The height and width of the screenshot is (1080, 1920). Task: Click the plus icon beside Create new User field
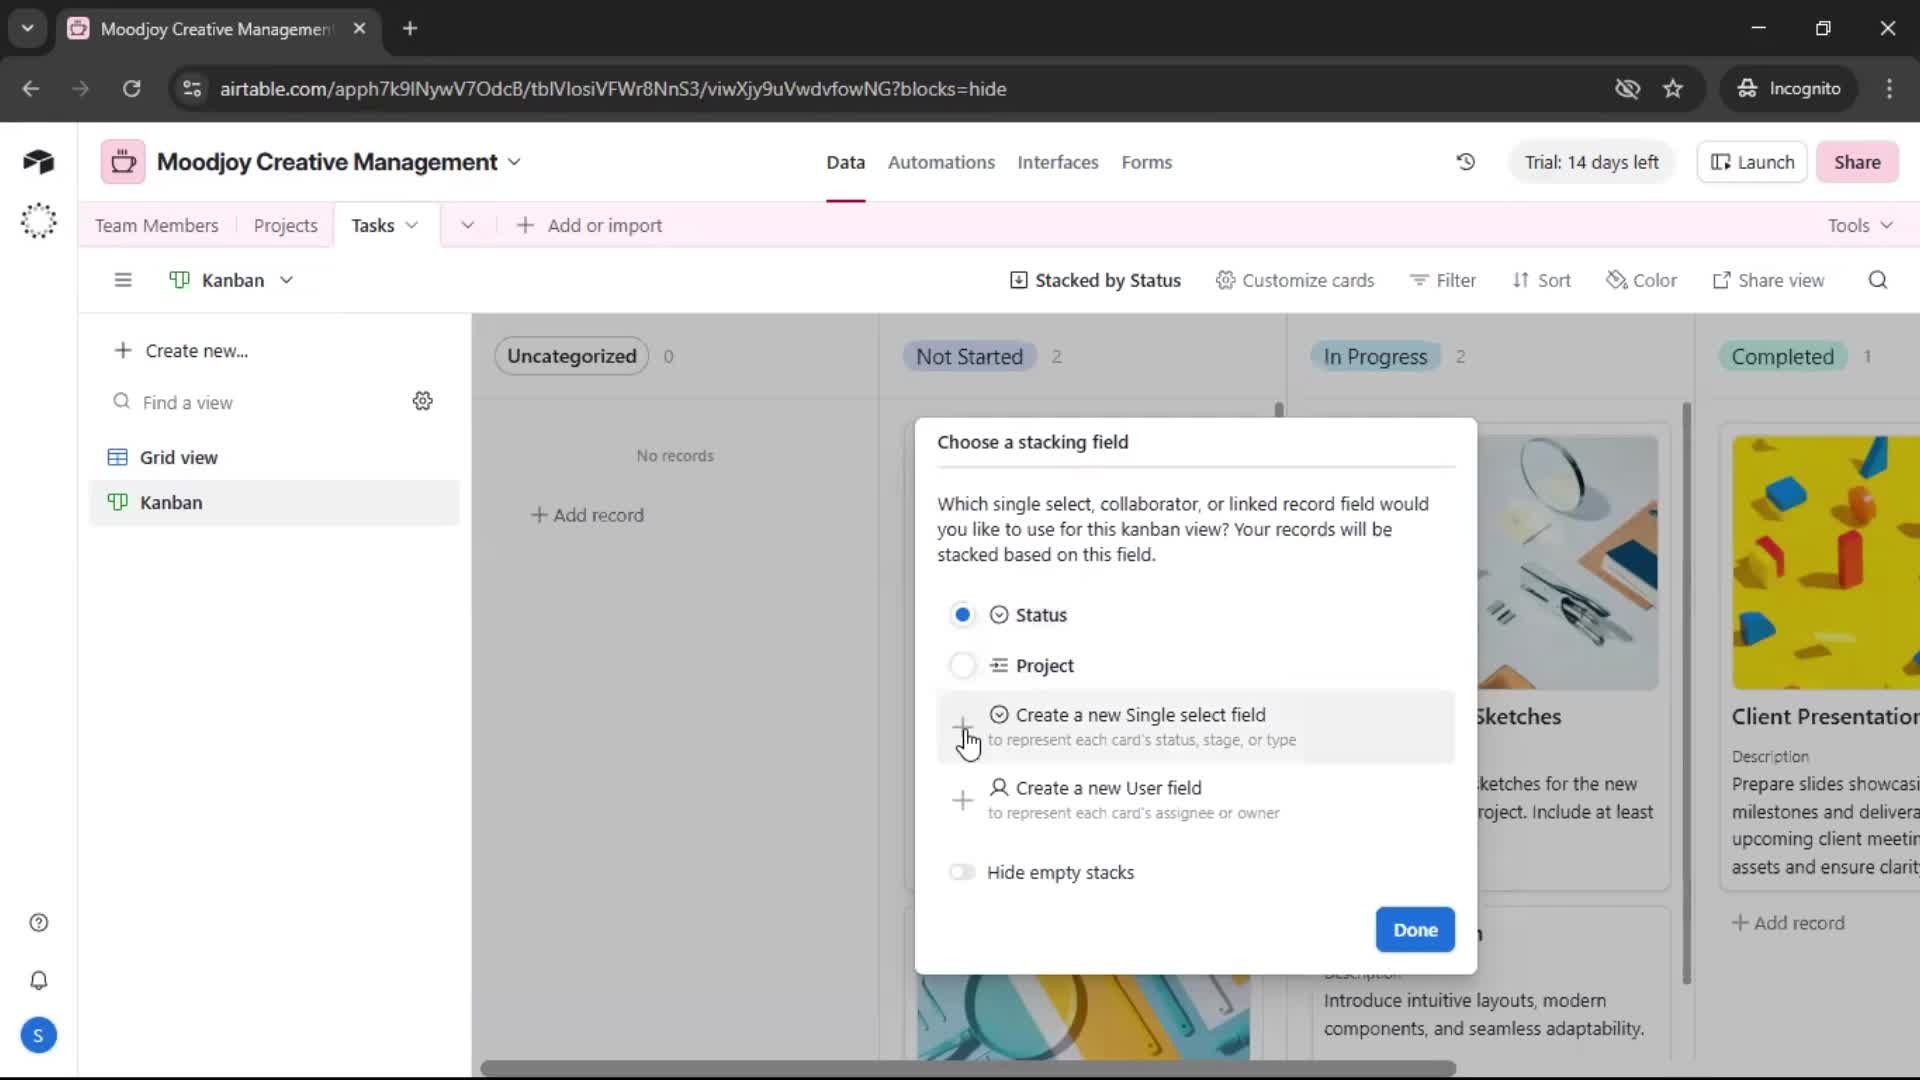pos(962,800)
